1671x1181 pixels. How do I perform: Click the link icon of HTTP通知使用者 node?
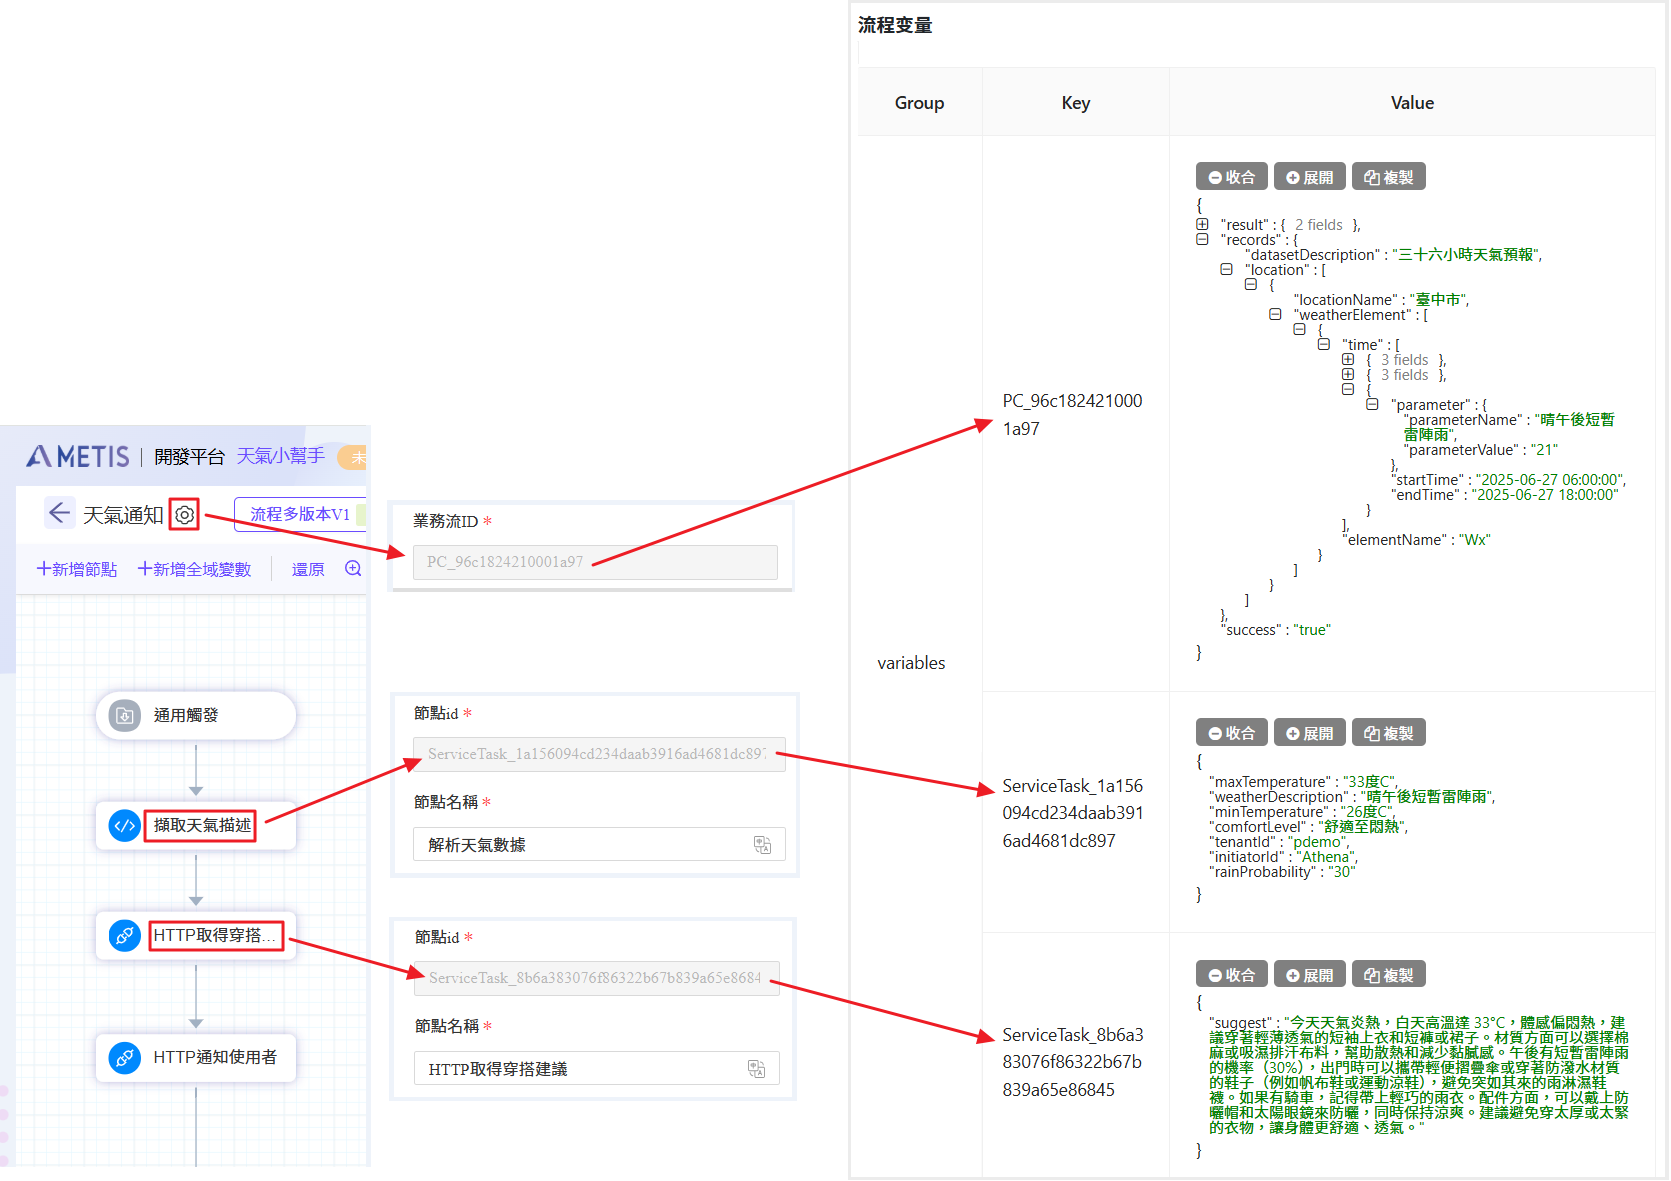[125, 1057]
